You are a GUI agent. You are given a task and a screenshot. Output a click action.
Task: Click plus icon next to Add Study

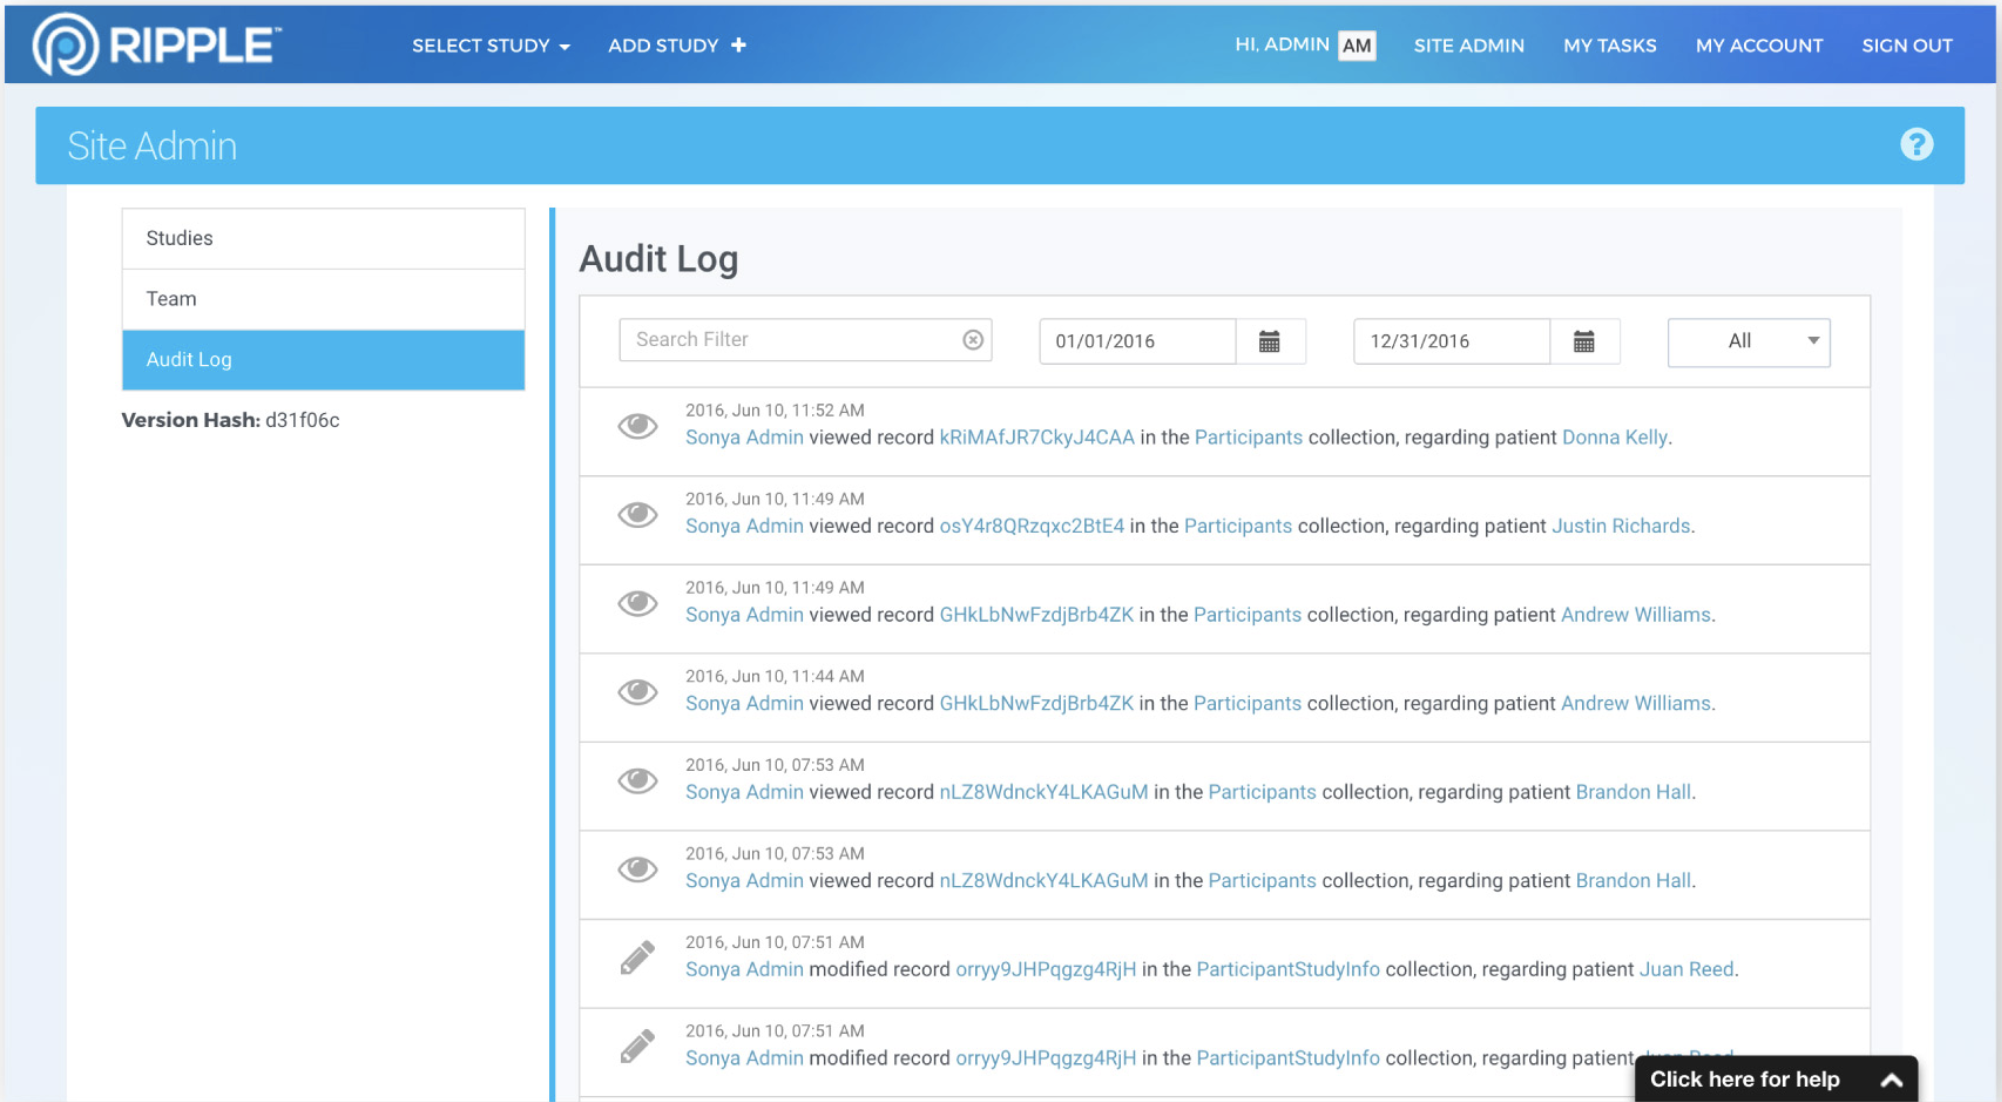tap(739, 45)
